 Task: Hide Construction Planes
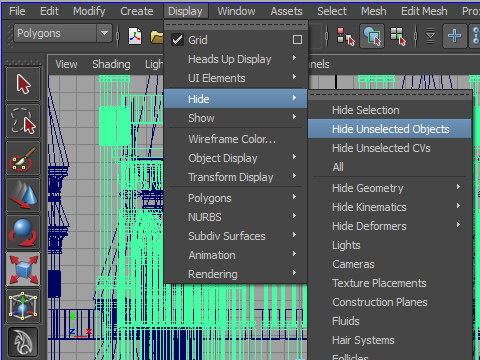coord(390,302)
